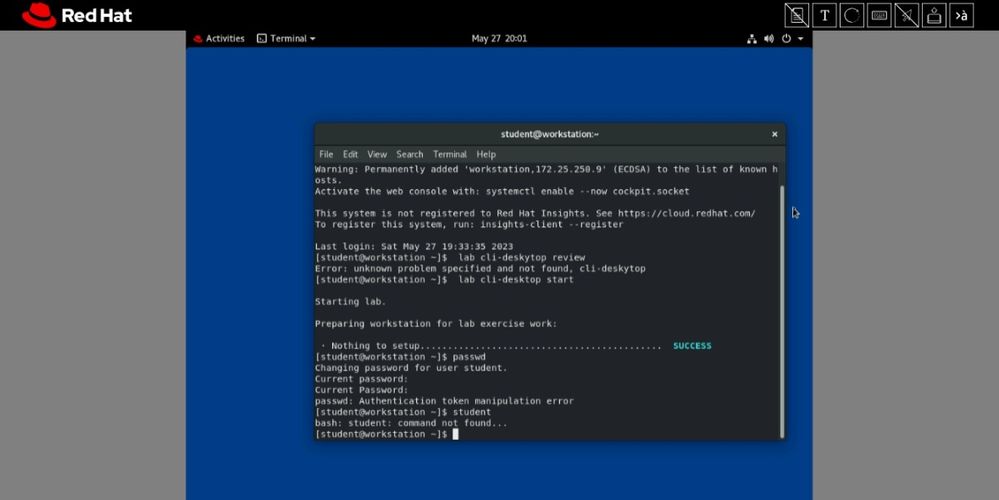
Task: Close the student@workstation terminal window
Action: pos(774,134)
